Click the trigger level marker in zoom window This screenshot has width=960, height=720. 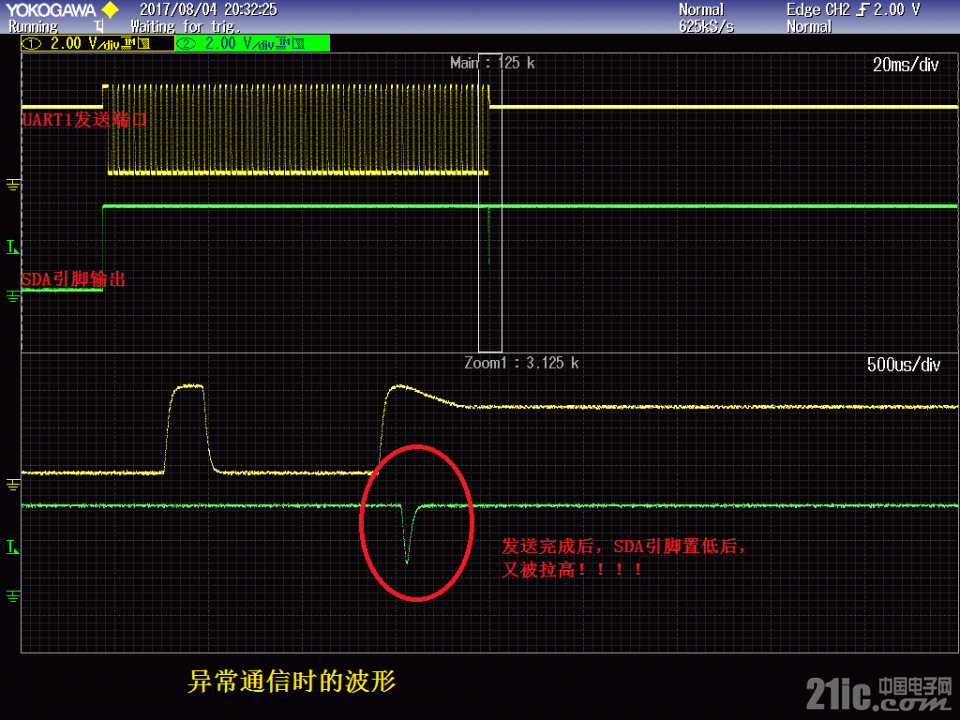tap(13, 547)
